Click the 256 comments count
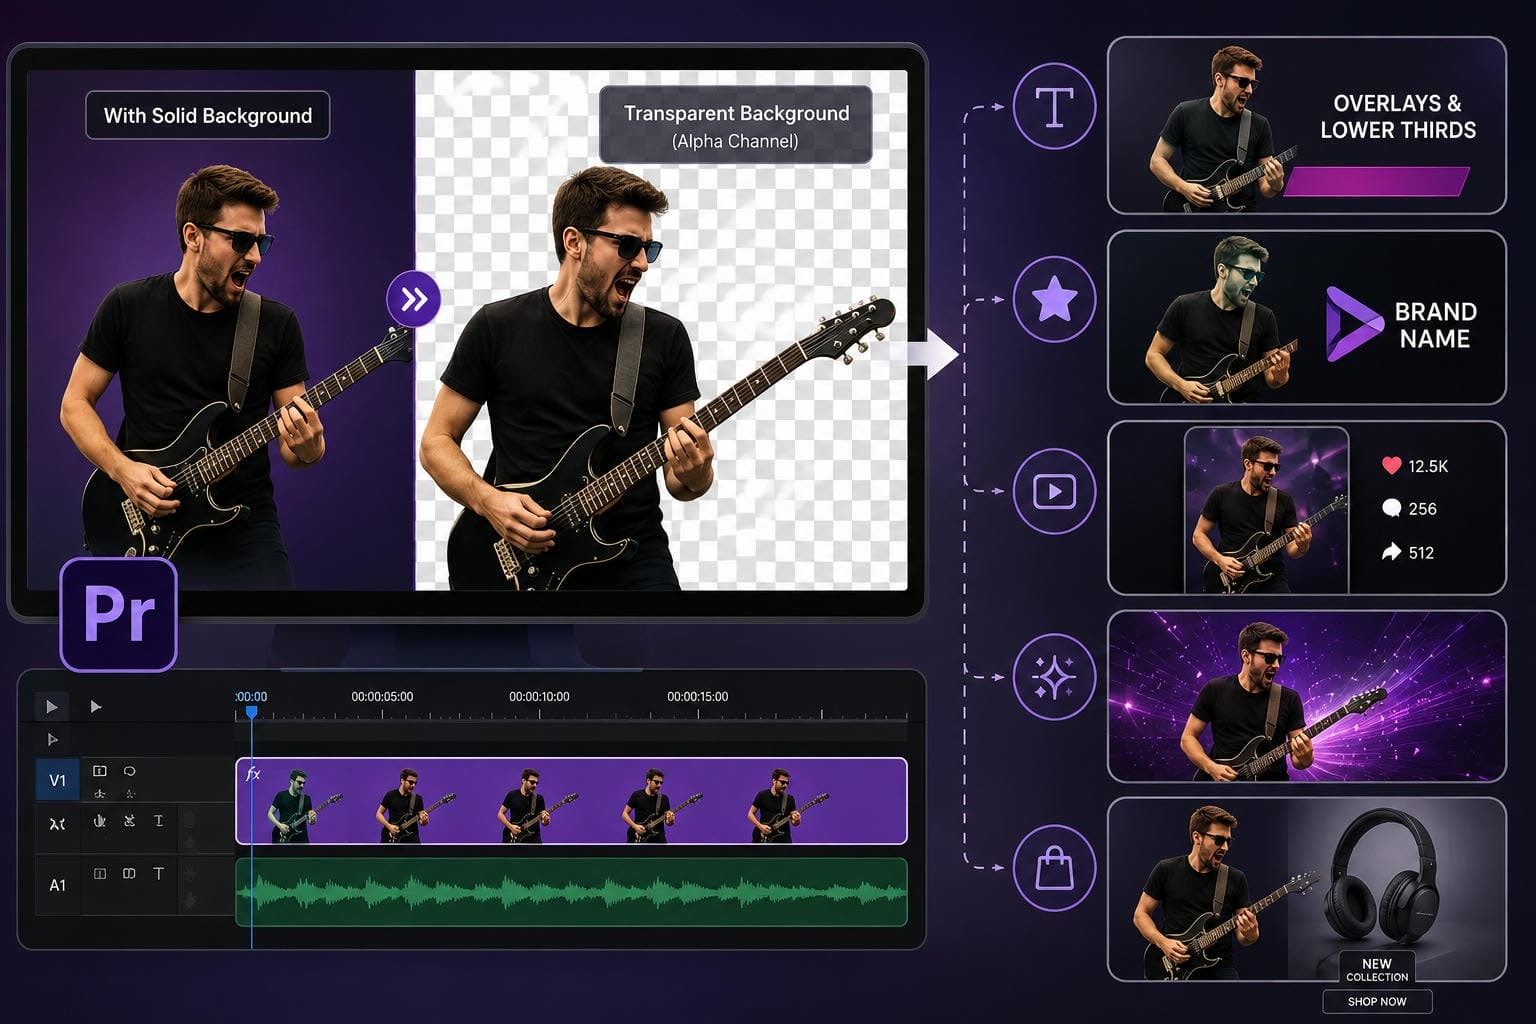 pos(1422,509)
